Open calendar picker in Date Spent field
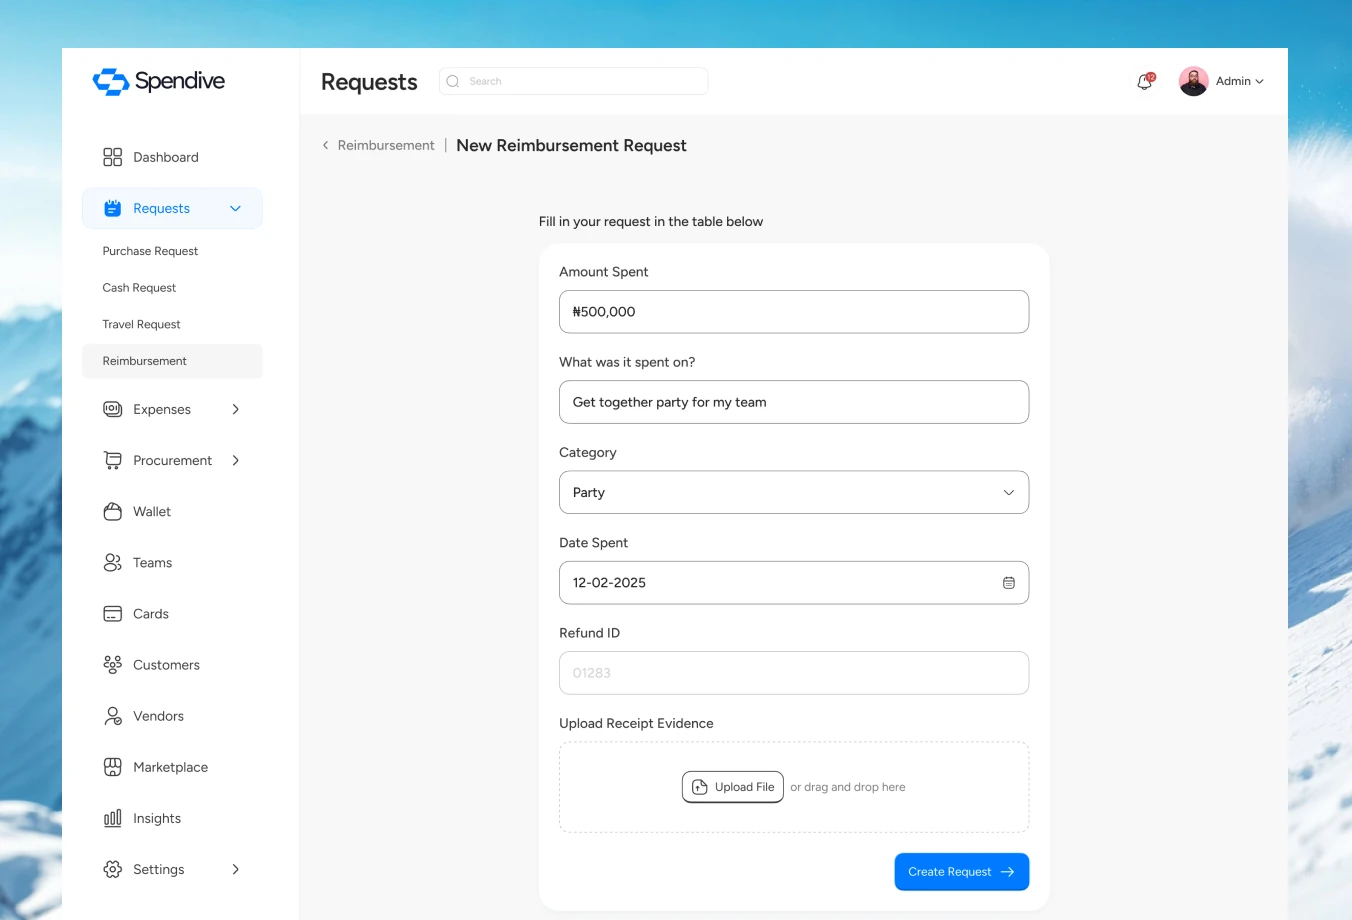Viewport: 1352px width, 920px height. tap(1009, 583)
